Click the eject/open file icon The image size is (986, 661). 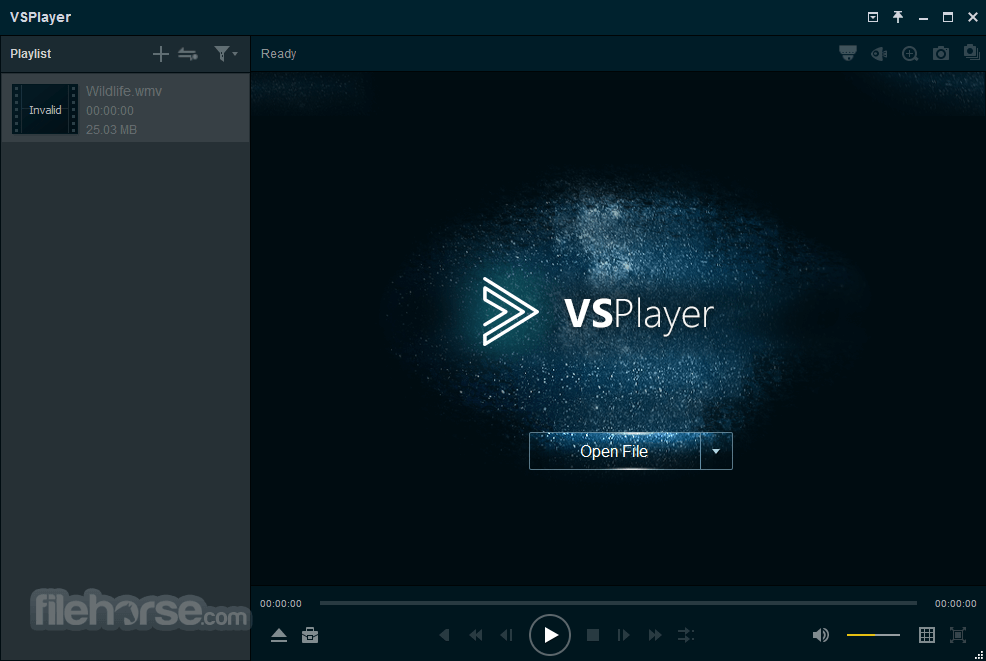[279, 635]
